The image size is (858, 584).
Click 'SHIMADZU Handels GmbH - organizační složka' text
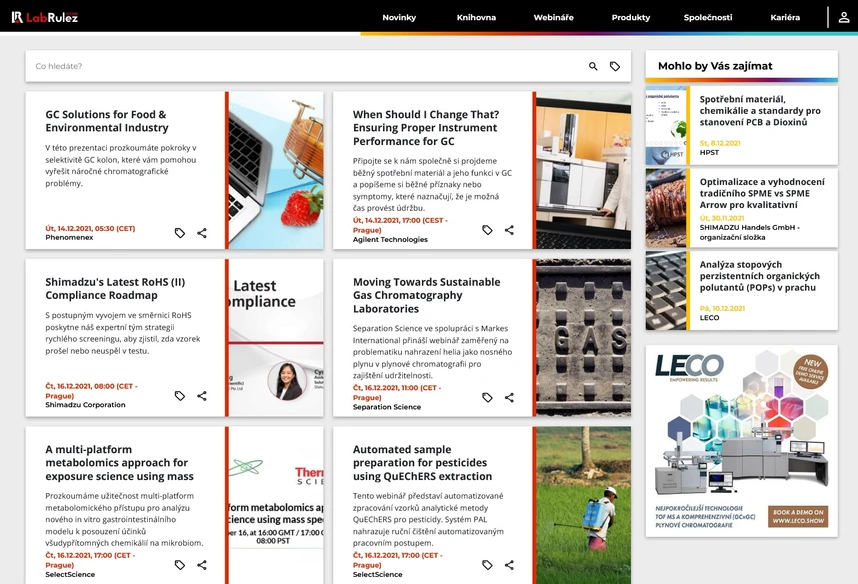click(x=750, y=232)
